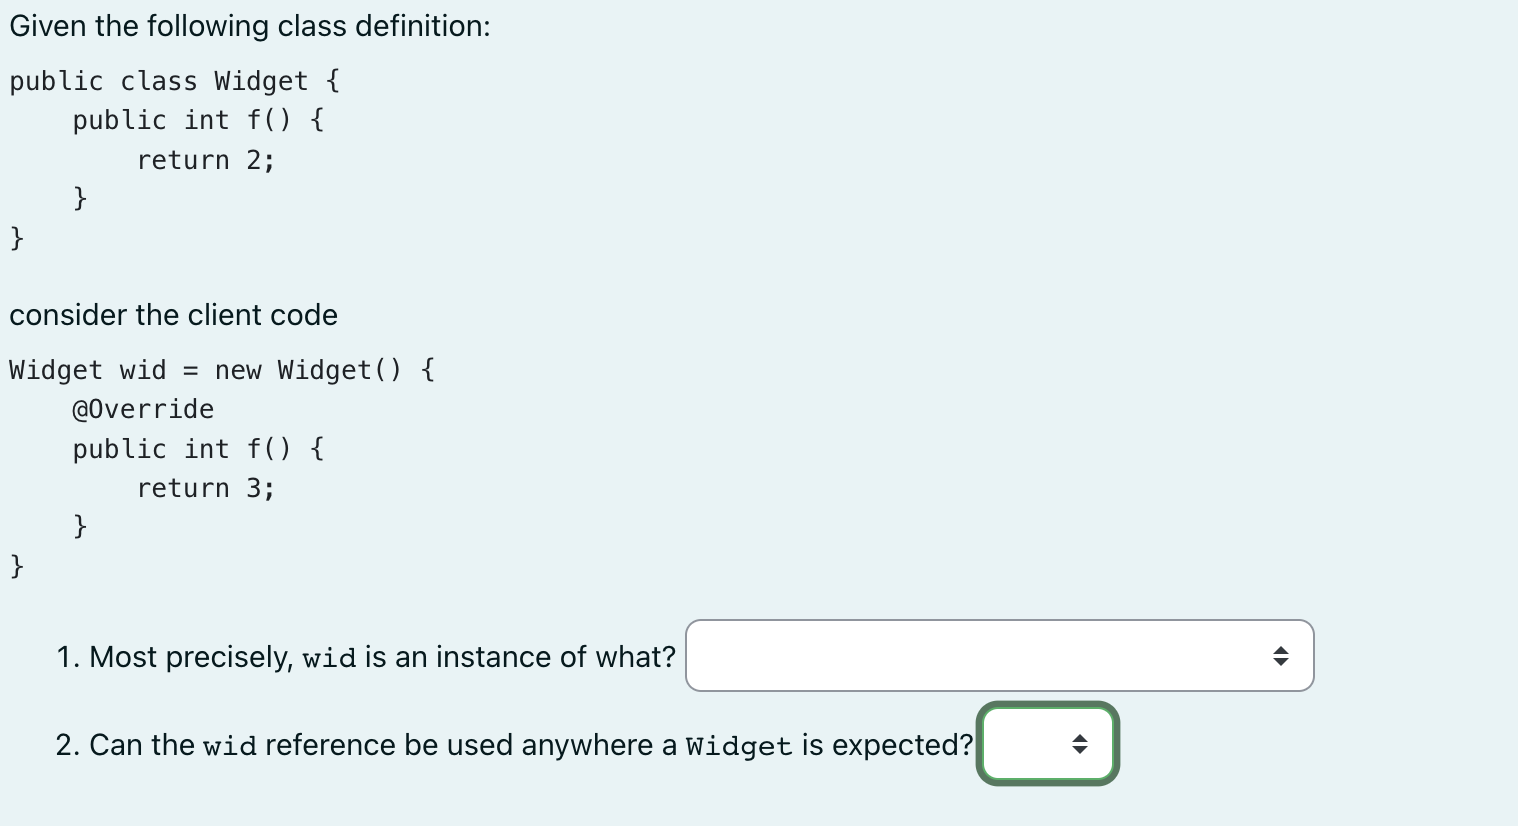Click the up-down arrow icon in question 2 dropdown
Image resolution: width=1518 pixels, height=826 pixels.
point(1081,744)
